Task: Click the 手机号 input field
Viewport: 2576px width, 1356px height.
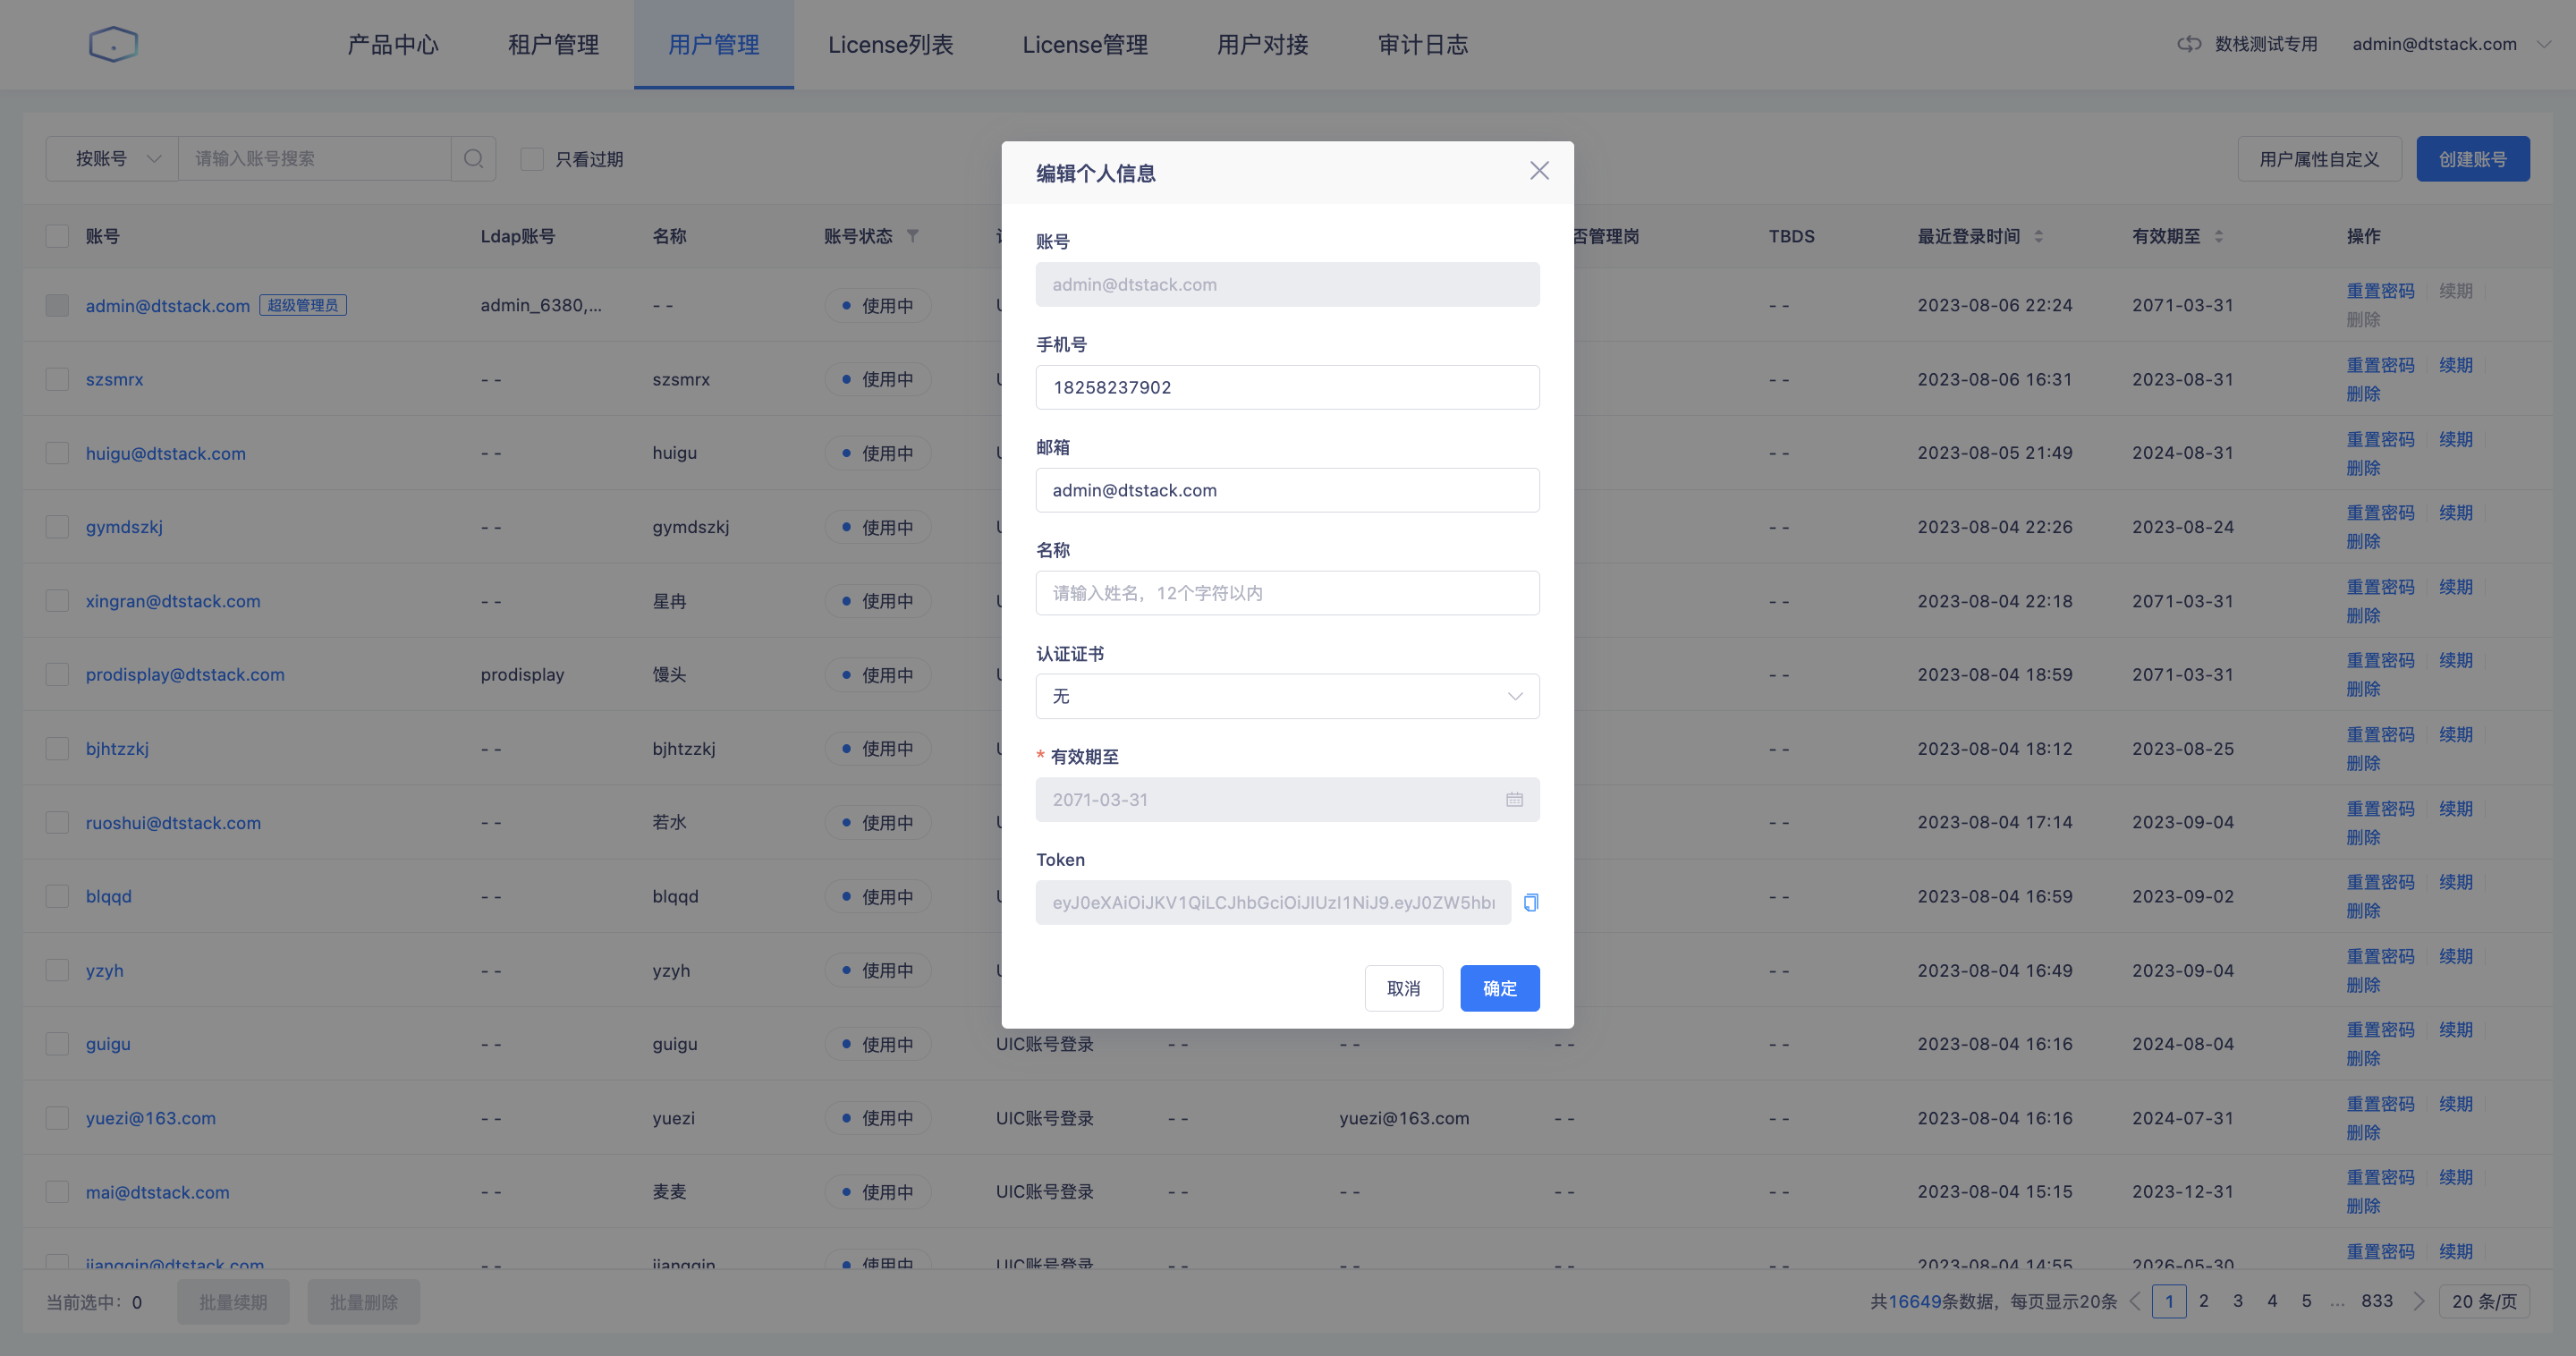Action: click(x=1287, y=387)
